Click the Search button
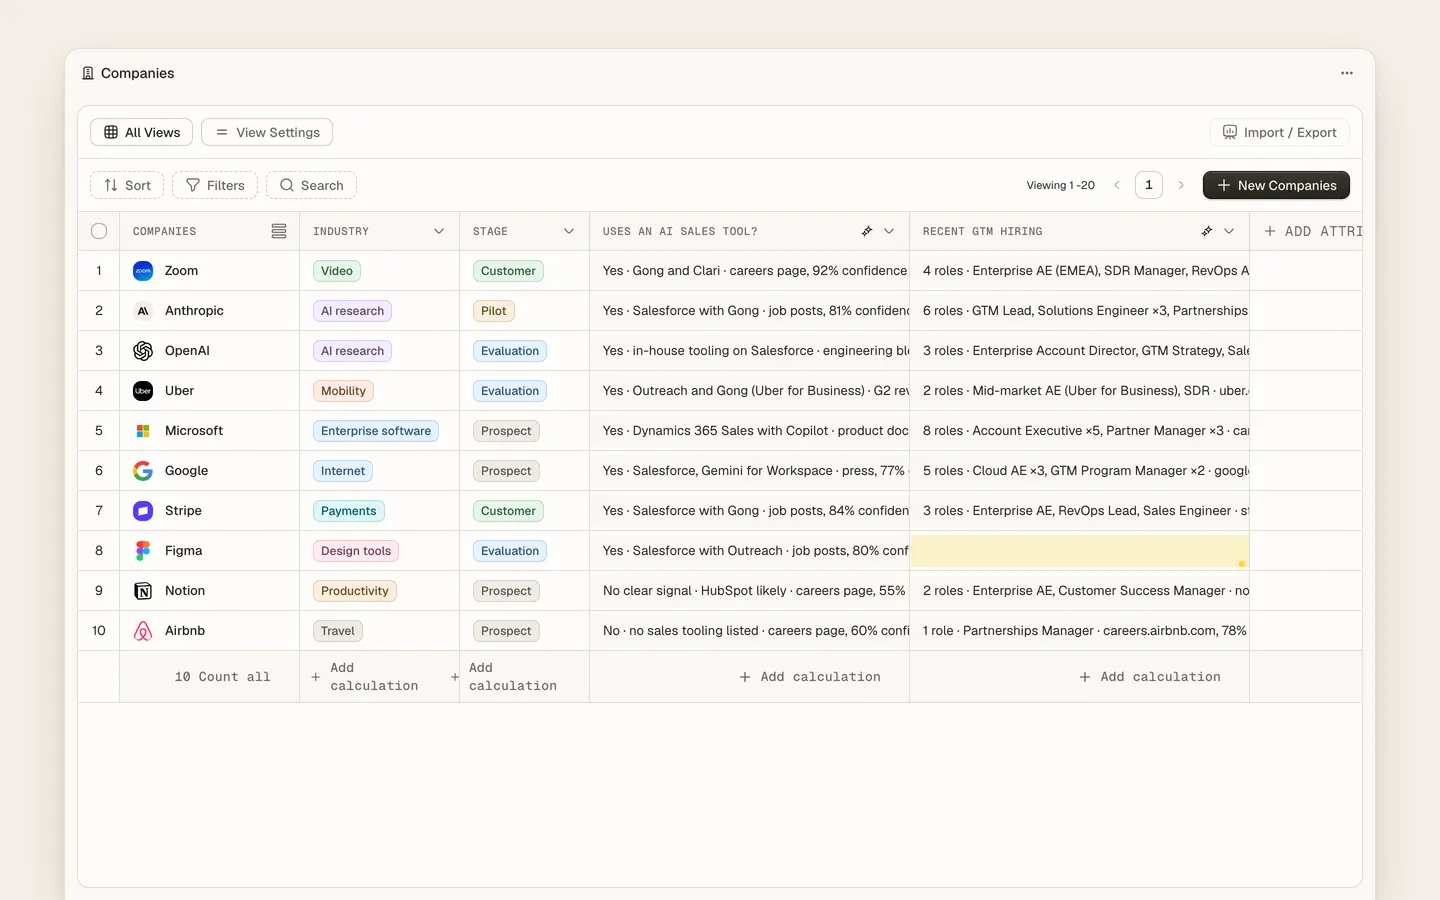1440x900 pixels. pos(311,185)
